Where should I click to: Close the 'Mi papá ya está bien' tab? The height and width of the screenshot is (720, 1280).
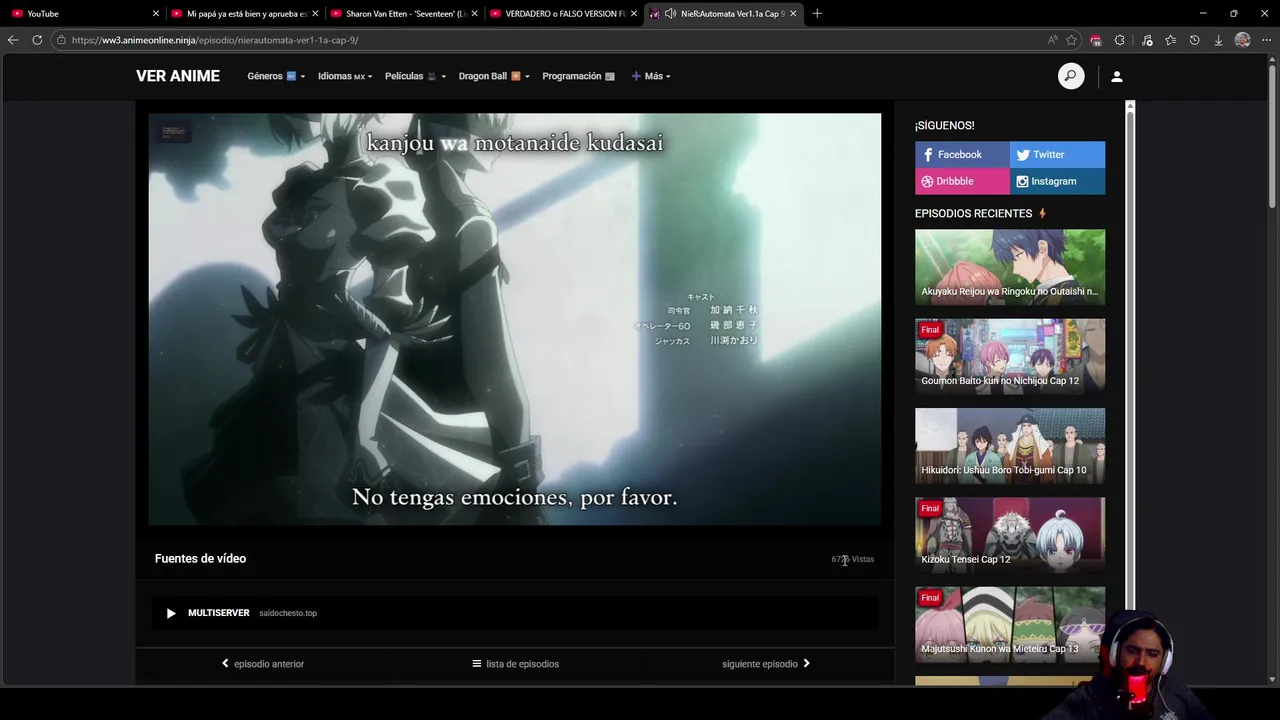point(315,14)
